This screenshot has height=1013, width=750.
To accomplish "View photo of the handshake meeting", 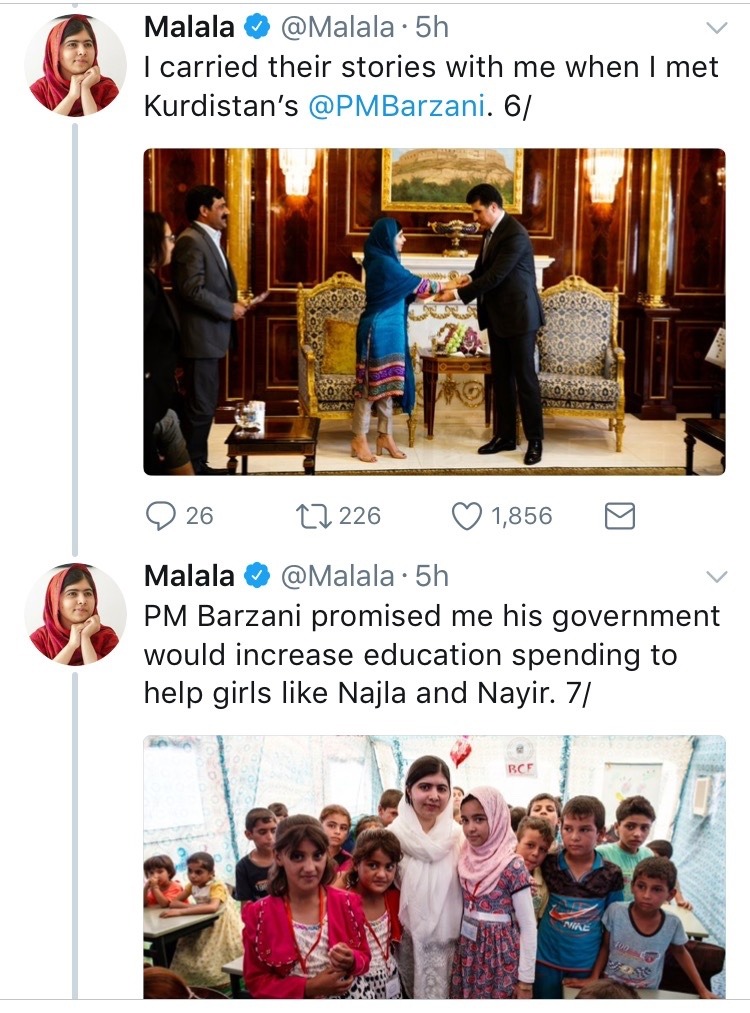I will click(434, 311).
